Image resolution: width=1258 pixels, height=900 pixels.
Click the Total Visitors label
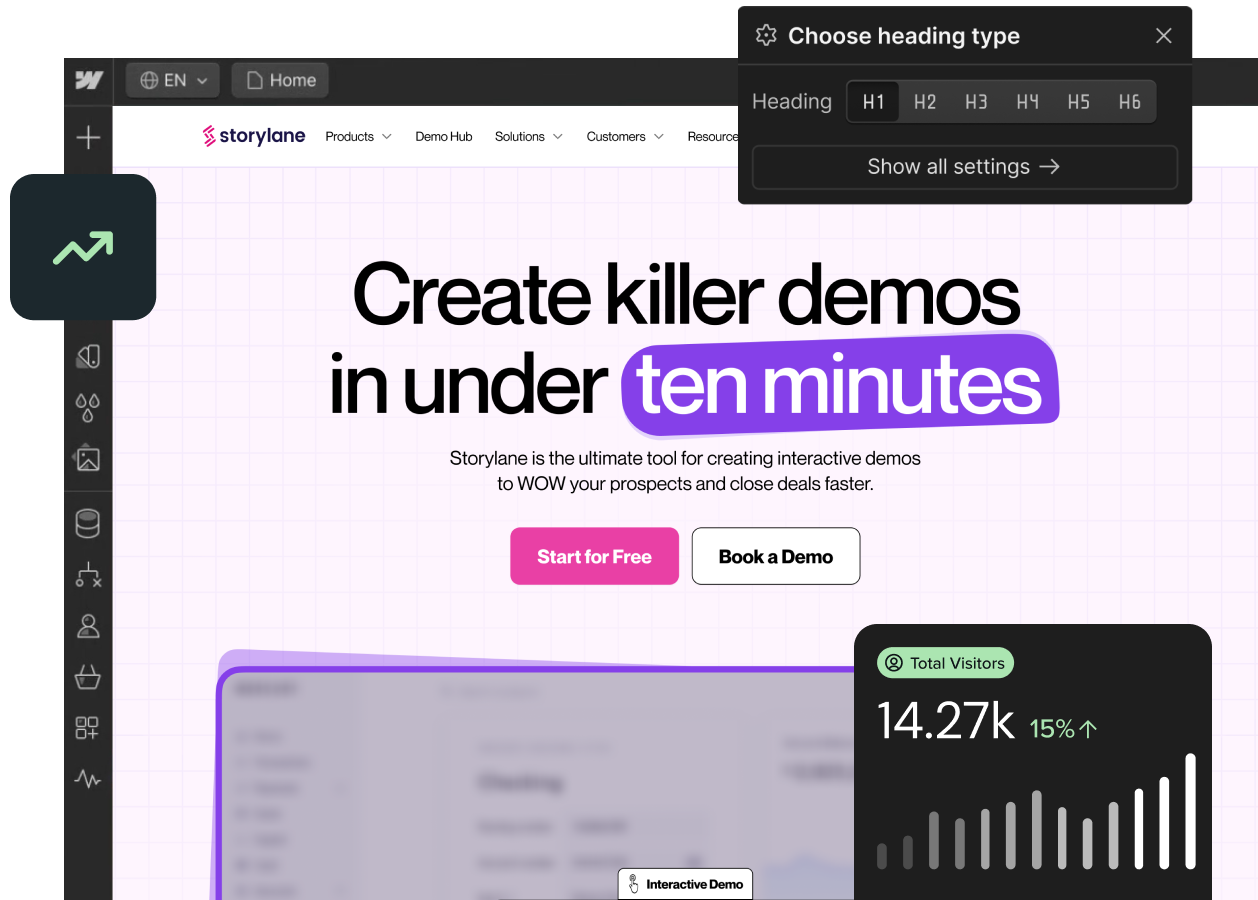(946, 663)
